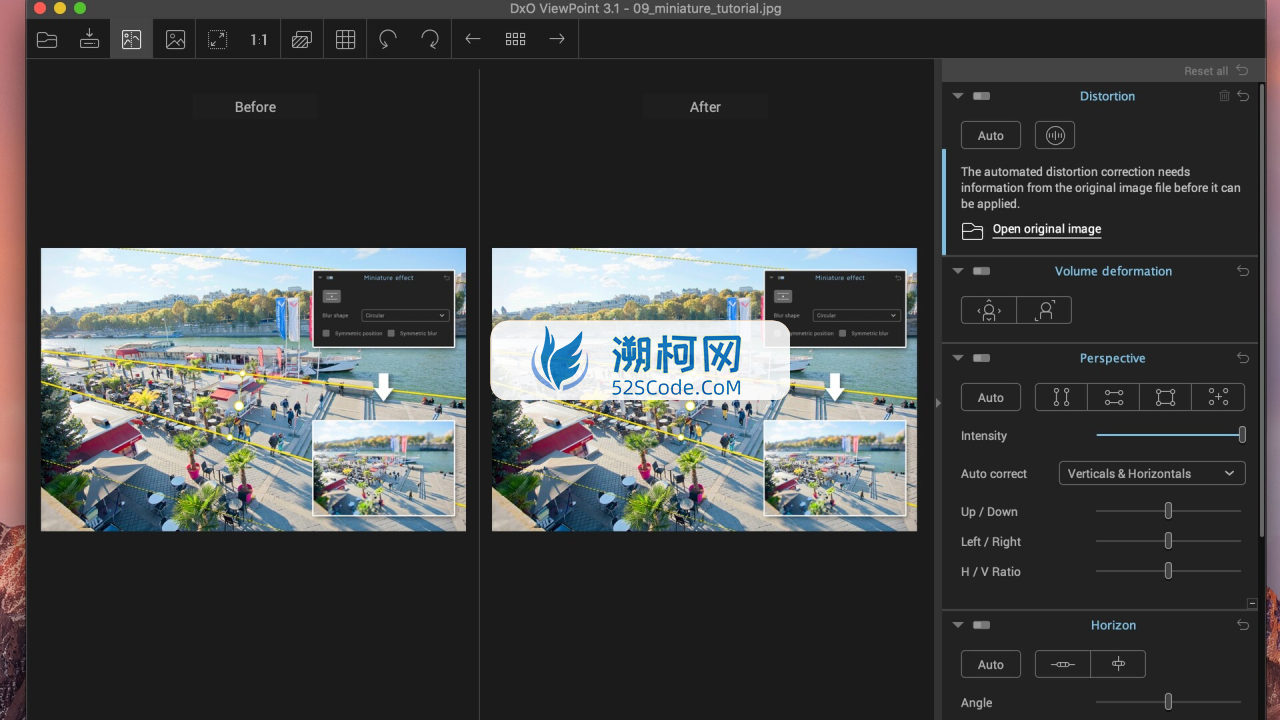Screen dimensions: 1280x720
Task: Click the export/save image toolbar icon
Action: click(89, 40)
